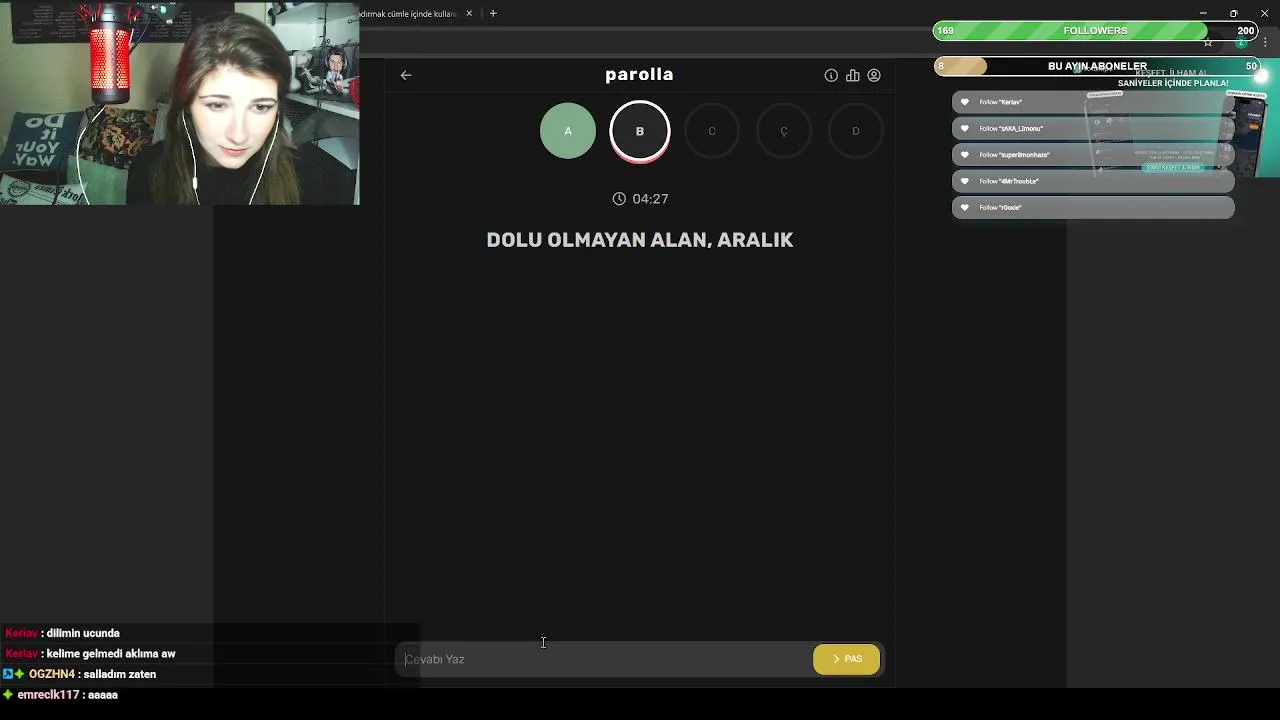Screen dimensions: 1280x720
Task: Click the Follow "Keriav" text
Action: tap(1000, 102)
